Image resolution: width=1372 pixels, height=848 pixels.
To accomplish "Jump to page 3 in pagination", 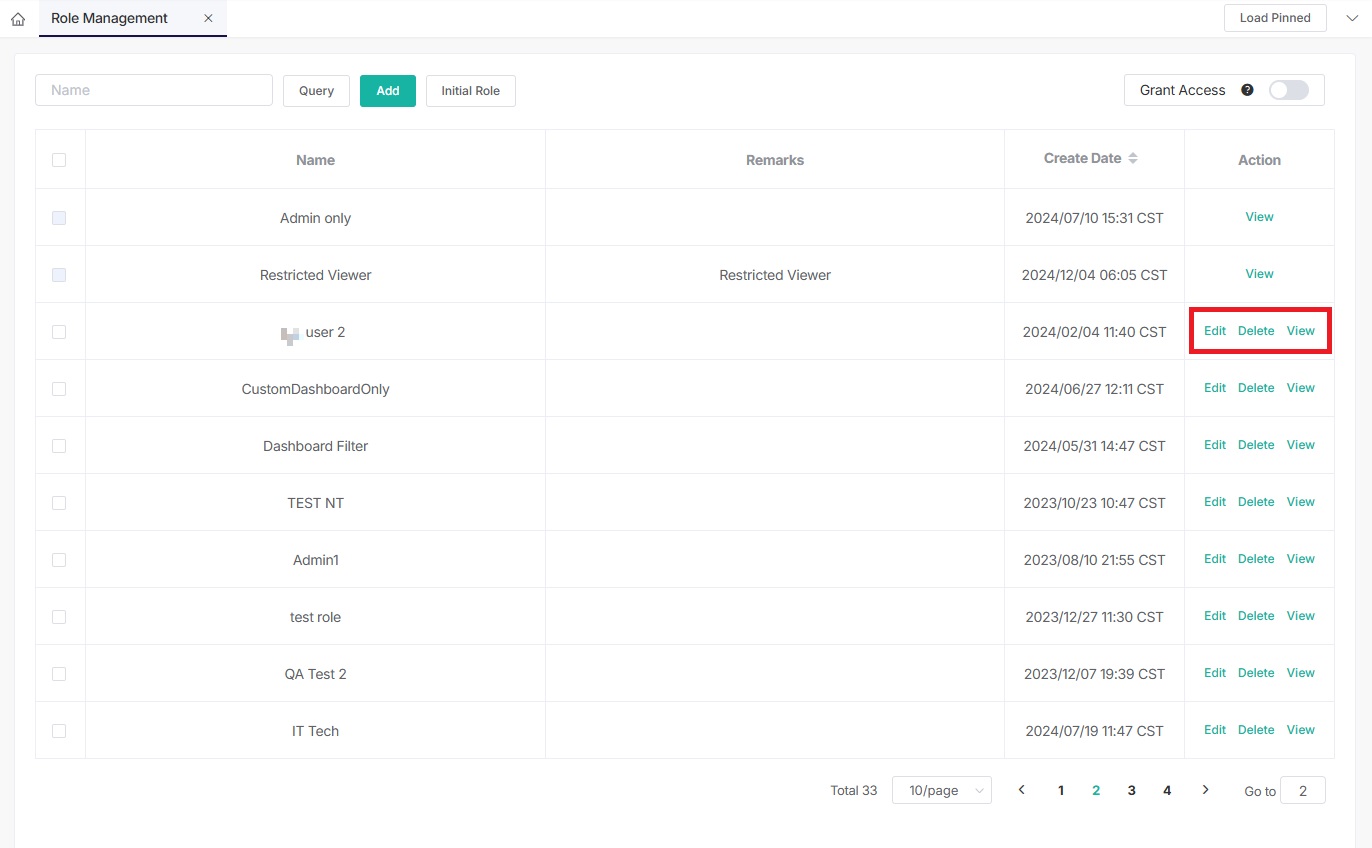I will [x=1131, y=790].
